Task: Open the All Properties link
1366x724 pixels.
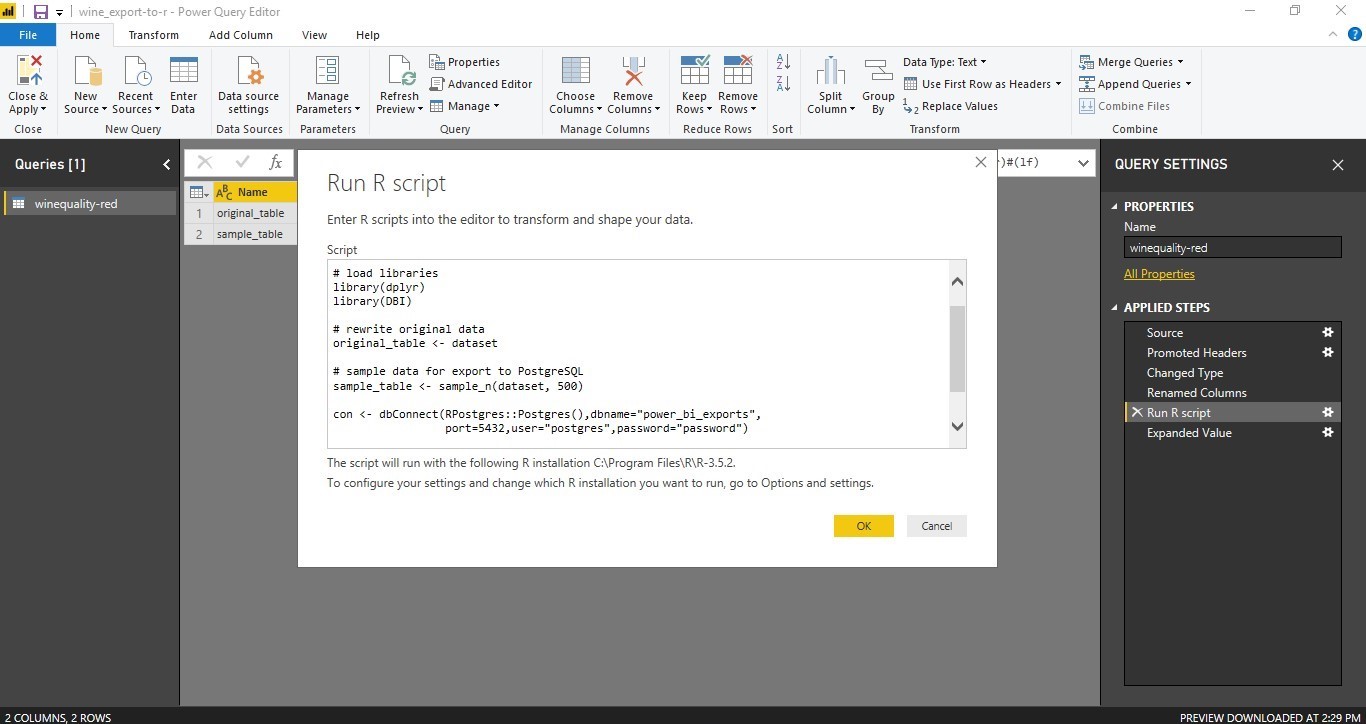Action: (1159, 274)
